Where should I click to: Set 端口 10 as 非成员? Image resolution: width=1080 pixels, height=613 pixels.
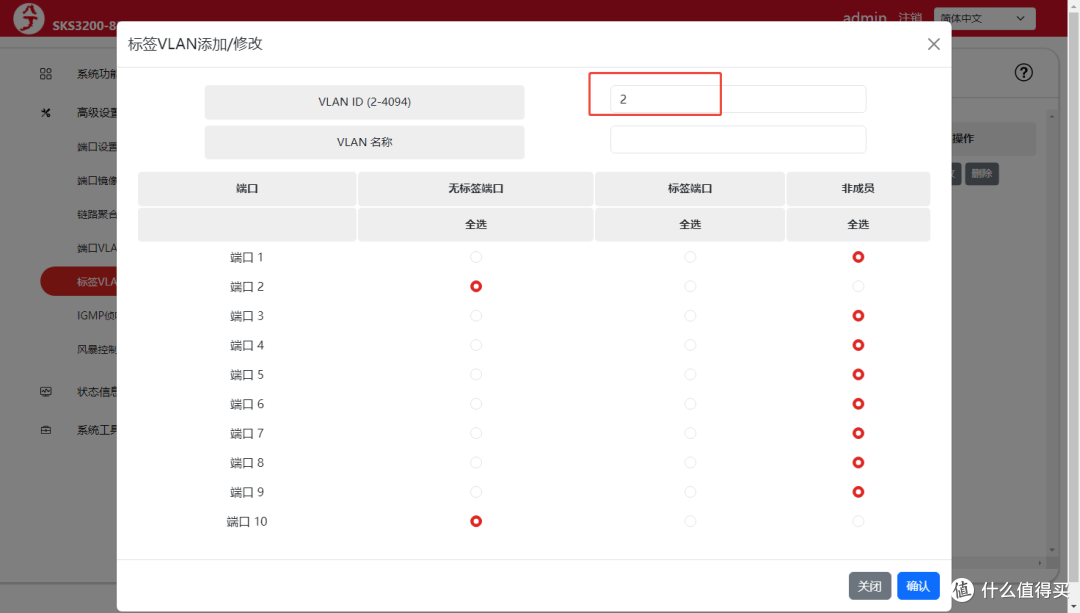coord(858,521)
